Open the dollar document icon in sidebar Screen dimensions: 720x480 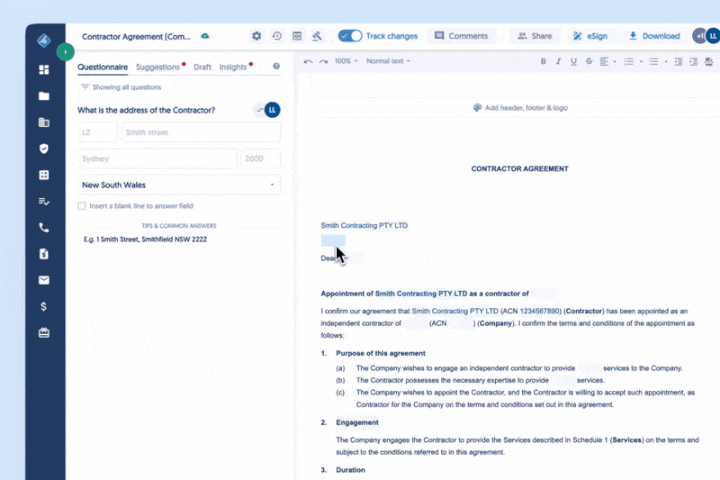(x=44, y=254)
